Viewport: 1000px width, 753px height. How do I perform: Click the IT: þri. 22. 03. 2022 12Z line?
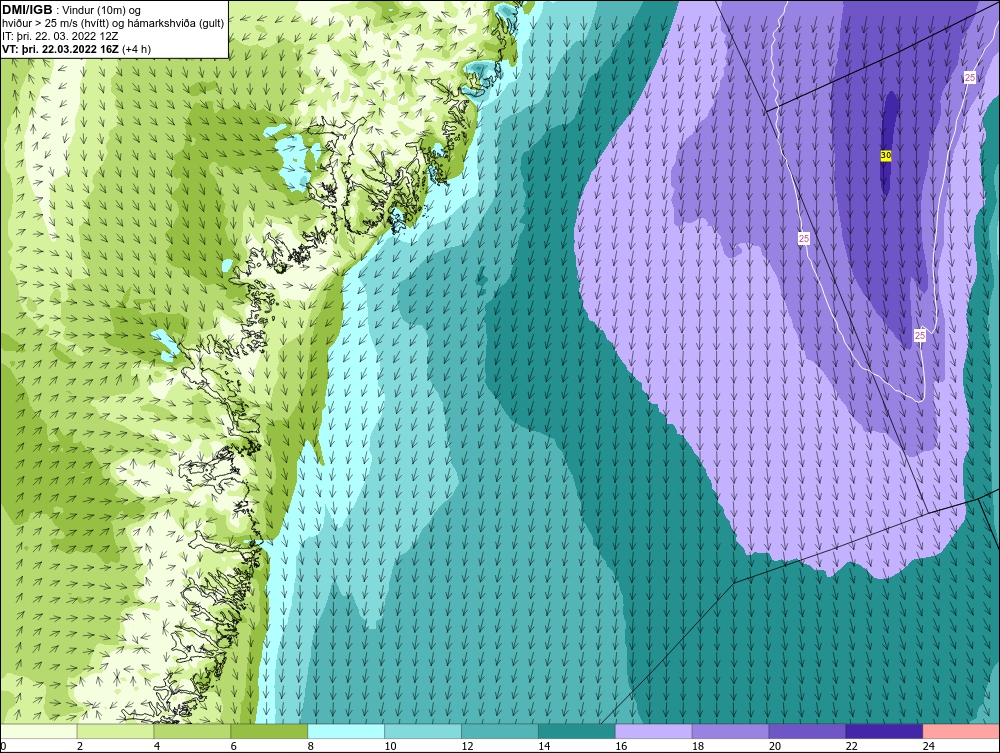coord(59,36)
